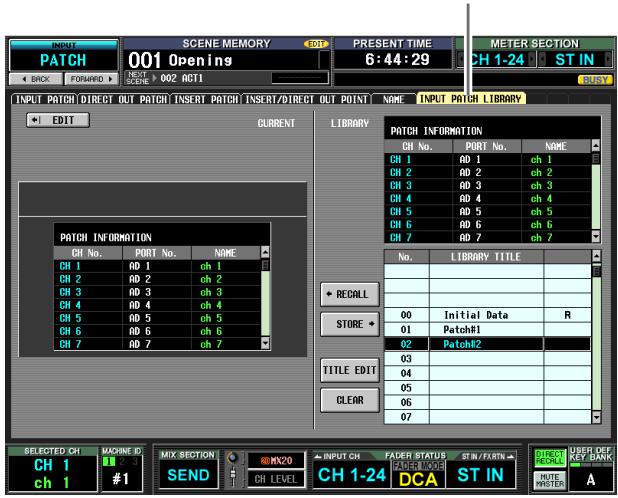Select empty library slot 04

(488, 373)
